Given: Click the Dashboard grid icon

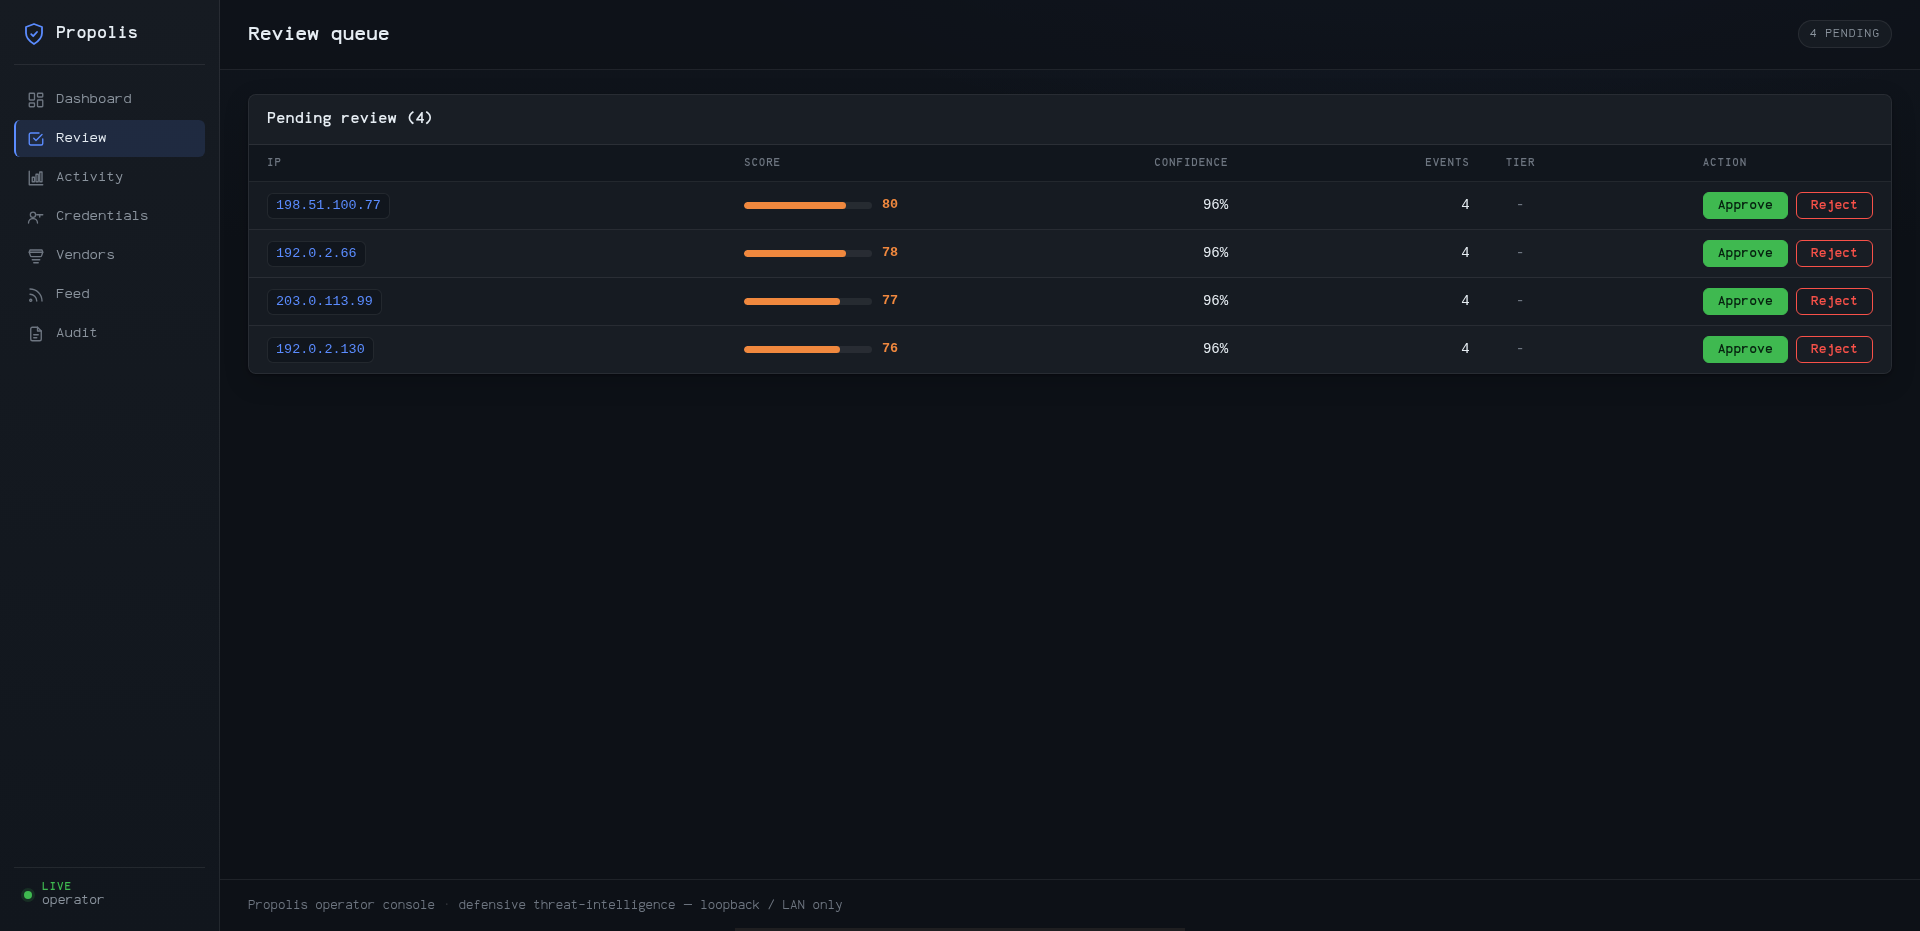Looking at the screenshot, I should click(x=36, y=100).
